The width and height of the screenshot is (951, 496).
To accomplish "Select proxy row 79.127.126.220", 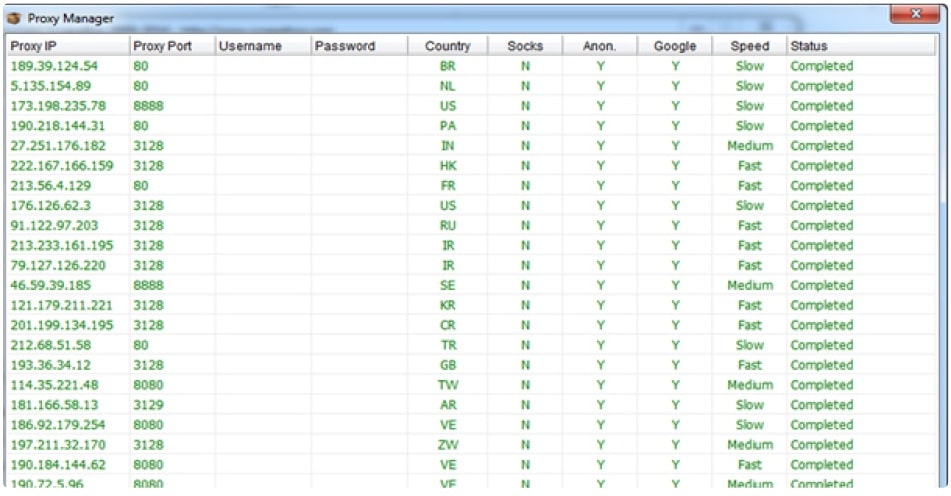I will [472, 266].
